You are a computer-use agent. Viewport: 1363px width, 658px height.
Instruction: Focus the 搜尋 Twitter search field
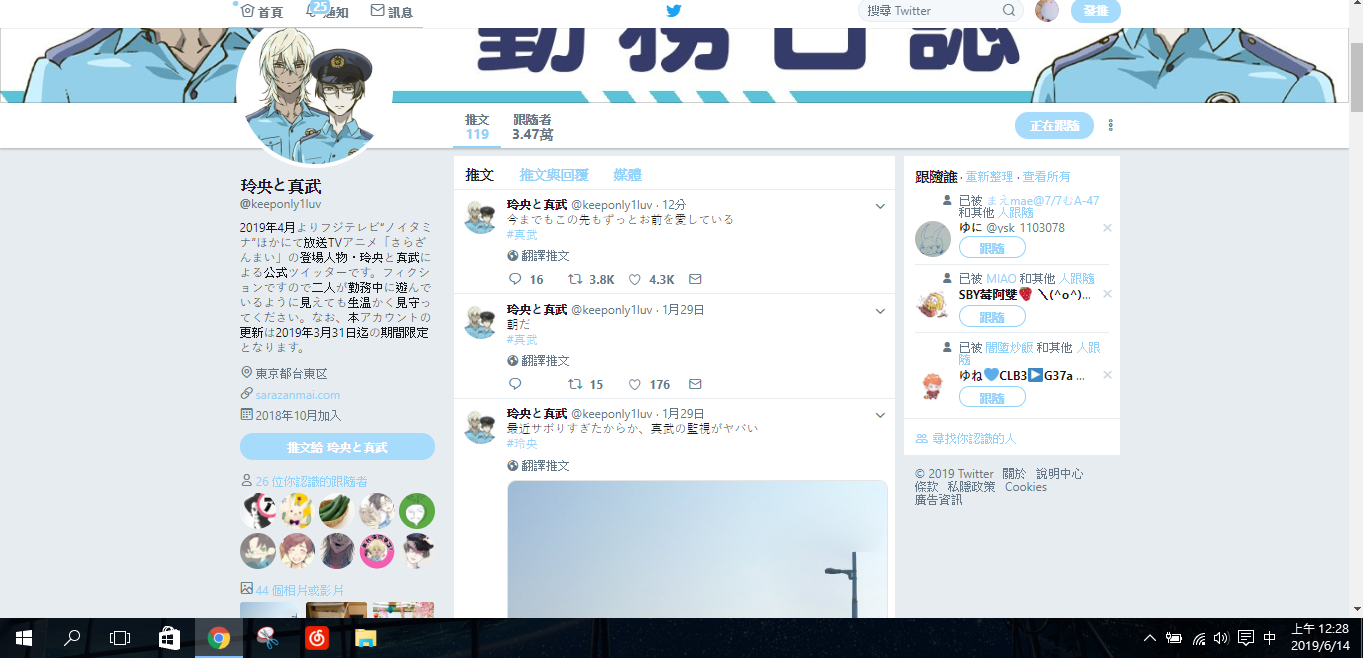click(941, 11)
